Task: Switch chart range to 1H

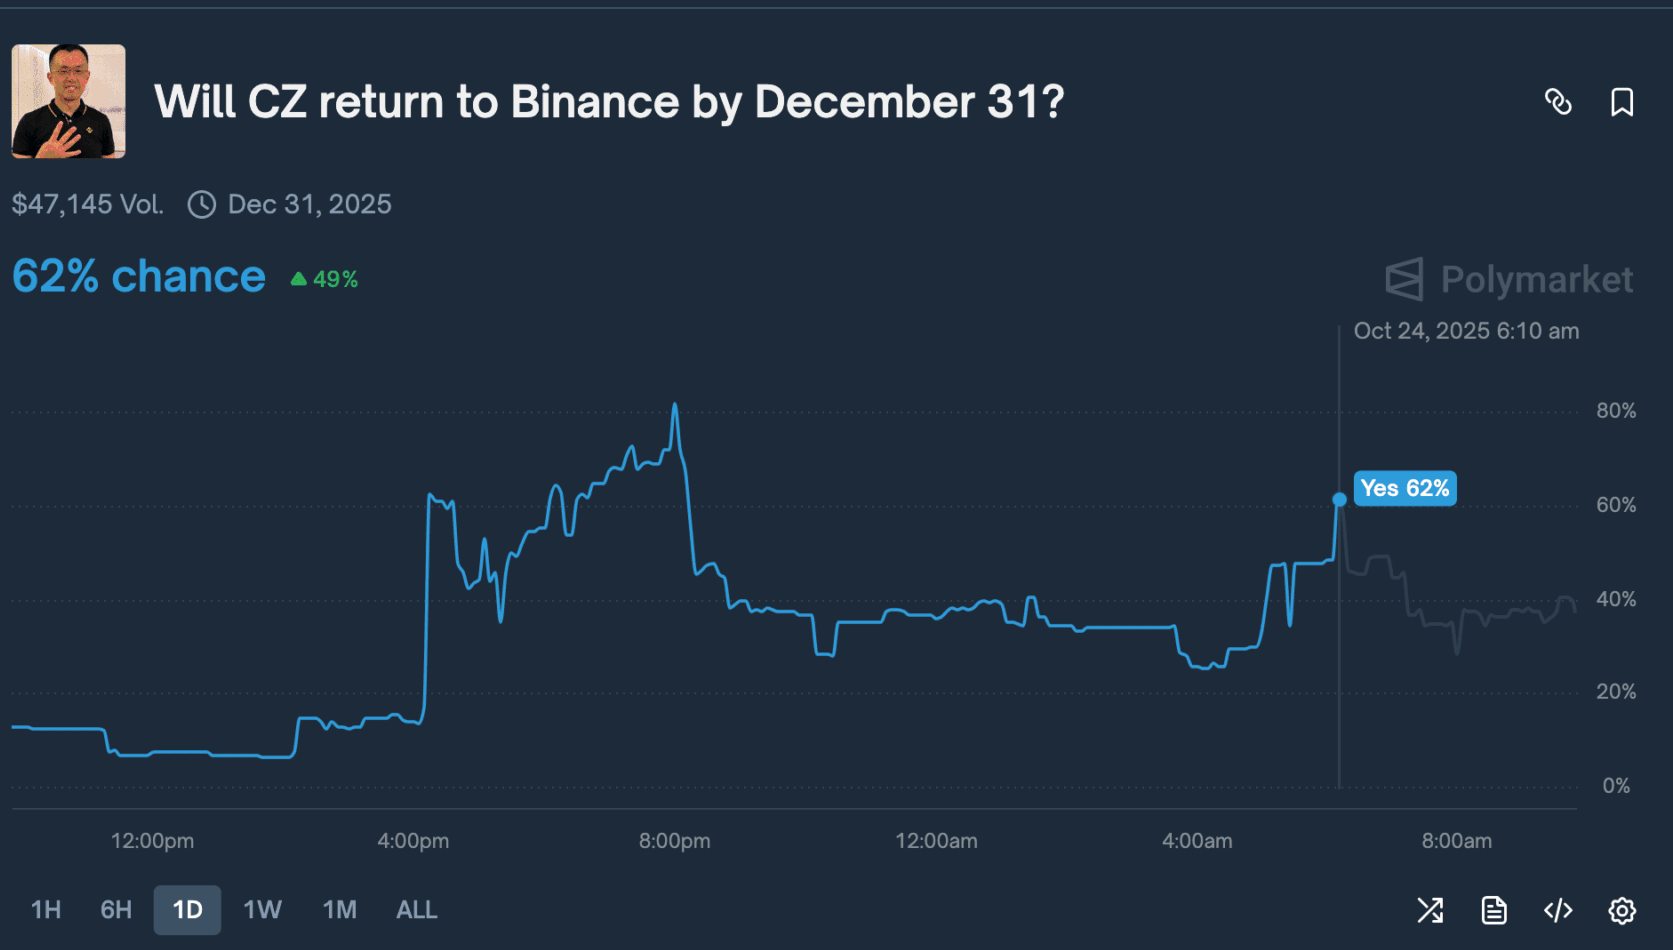Action: pos(46,910)
